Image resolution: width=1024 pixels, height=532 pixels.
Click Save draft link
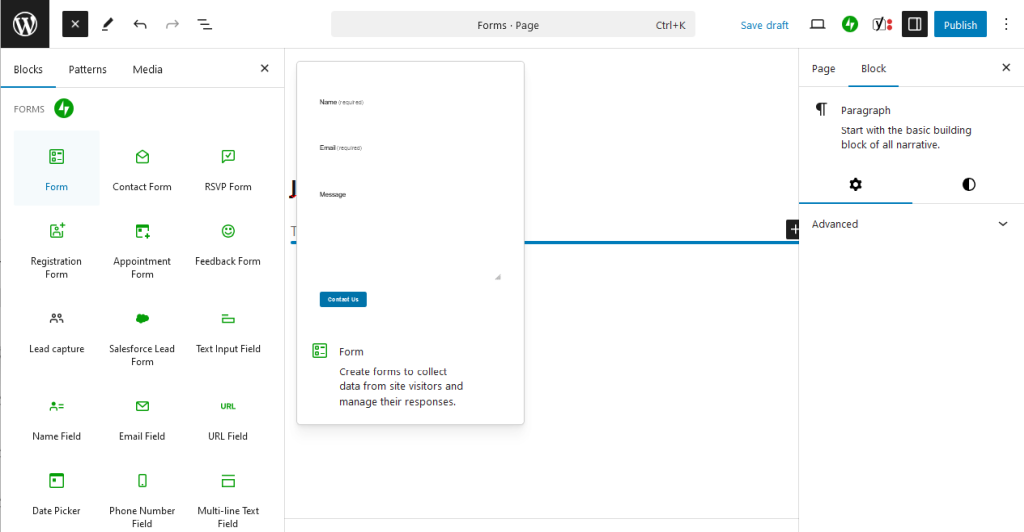(x=764, y=25)
